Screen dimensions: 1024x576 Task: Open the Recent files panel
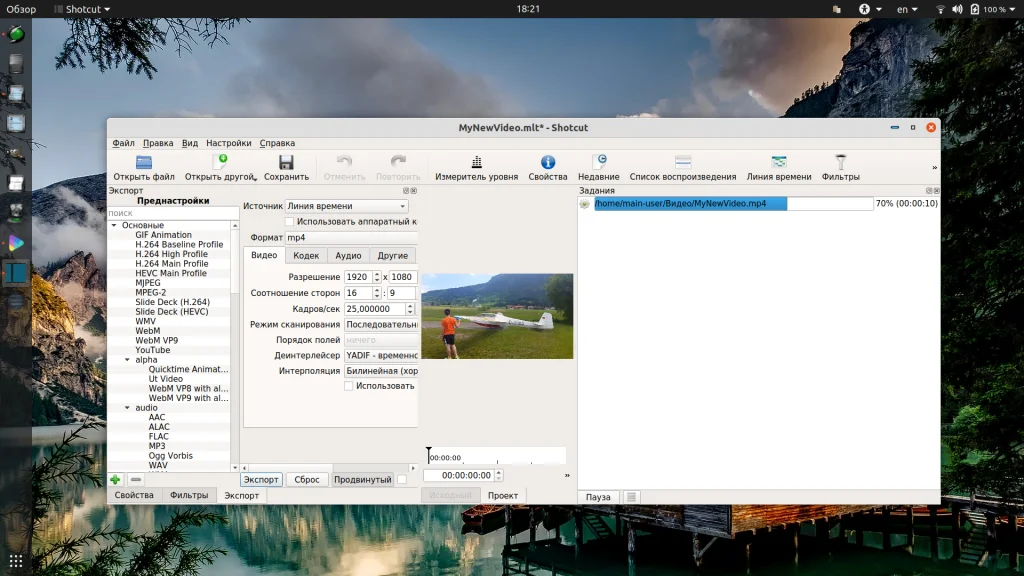point(598,162)
